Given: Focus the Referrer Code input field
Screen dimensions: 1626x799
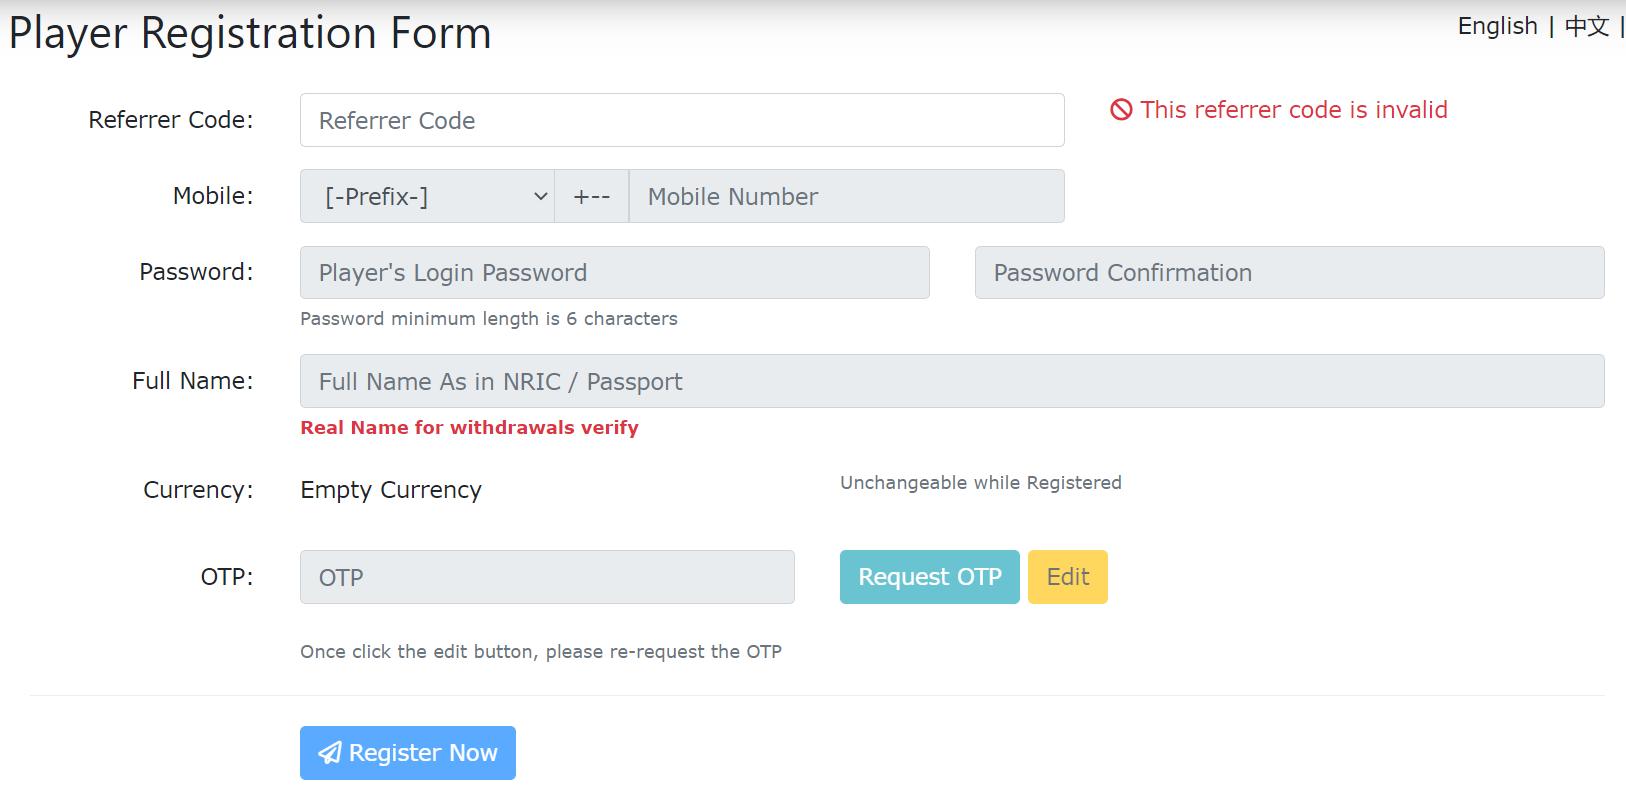Looking at the screenshot, I should (x=682, y=120).
